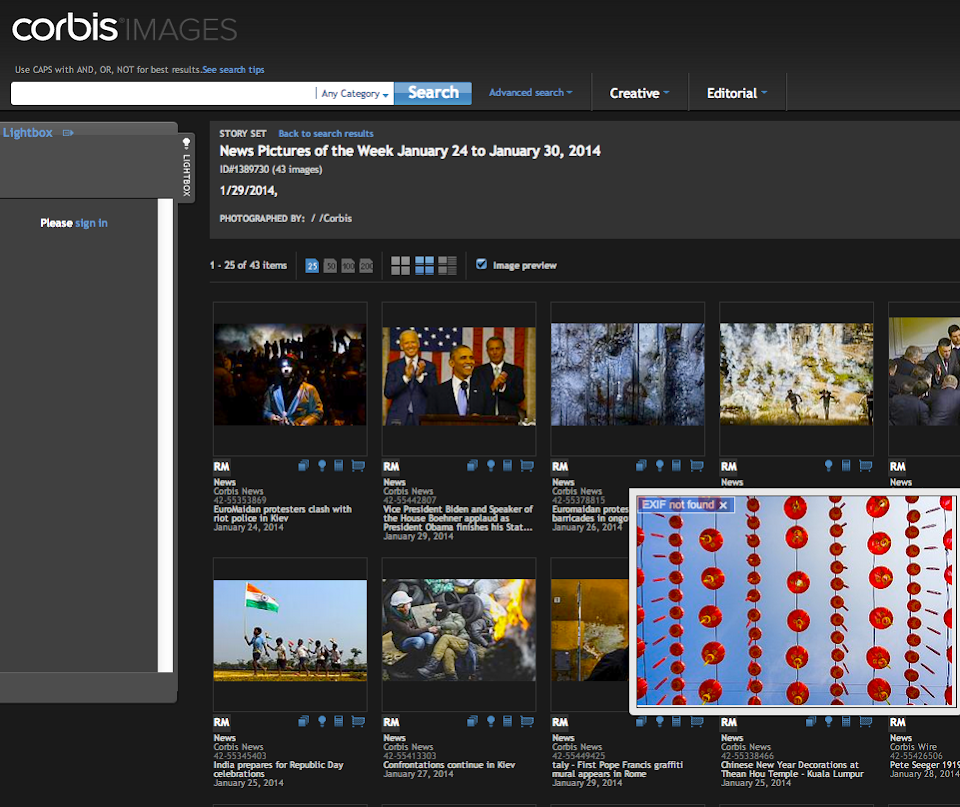Open the Lightbox heading link
The height and width of the screenshot is (807, 960).
[x=28, y=133]
